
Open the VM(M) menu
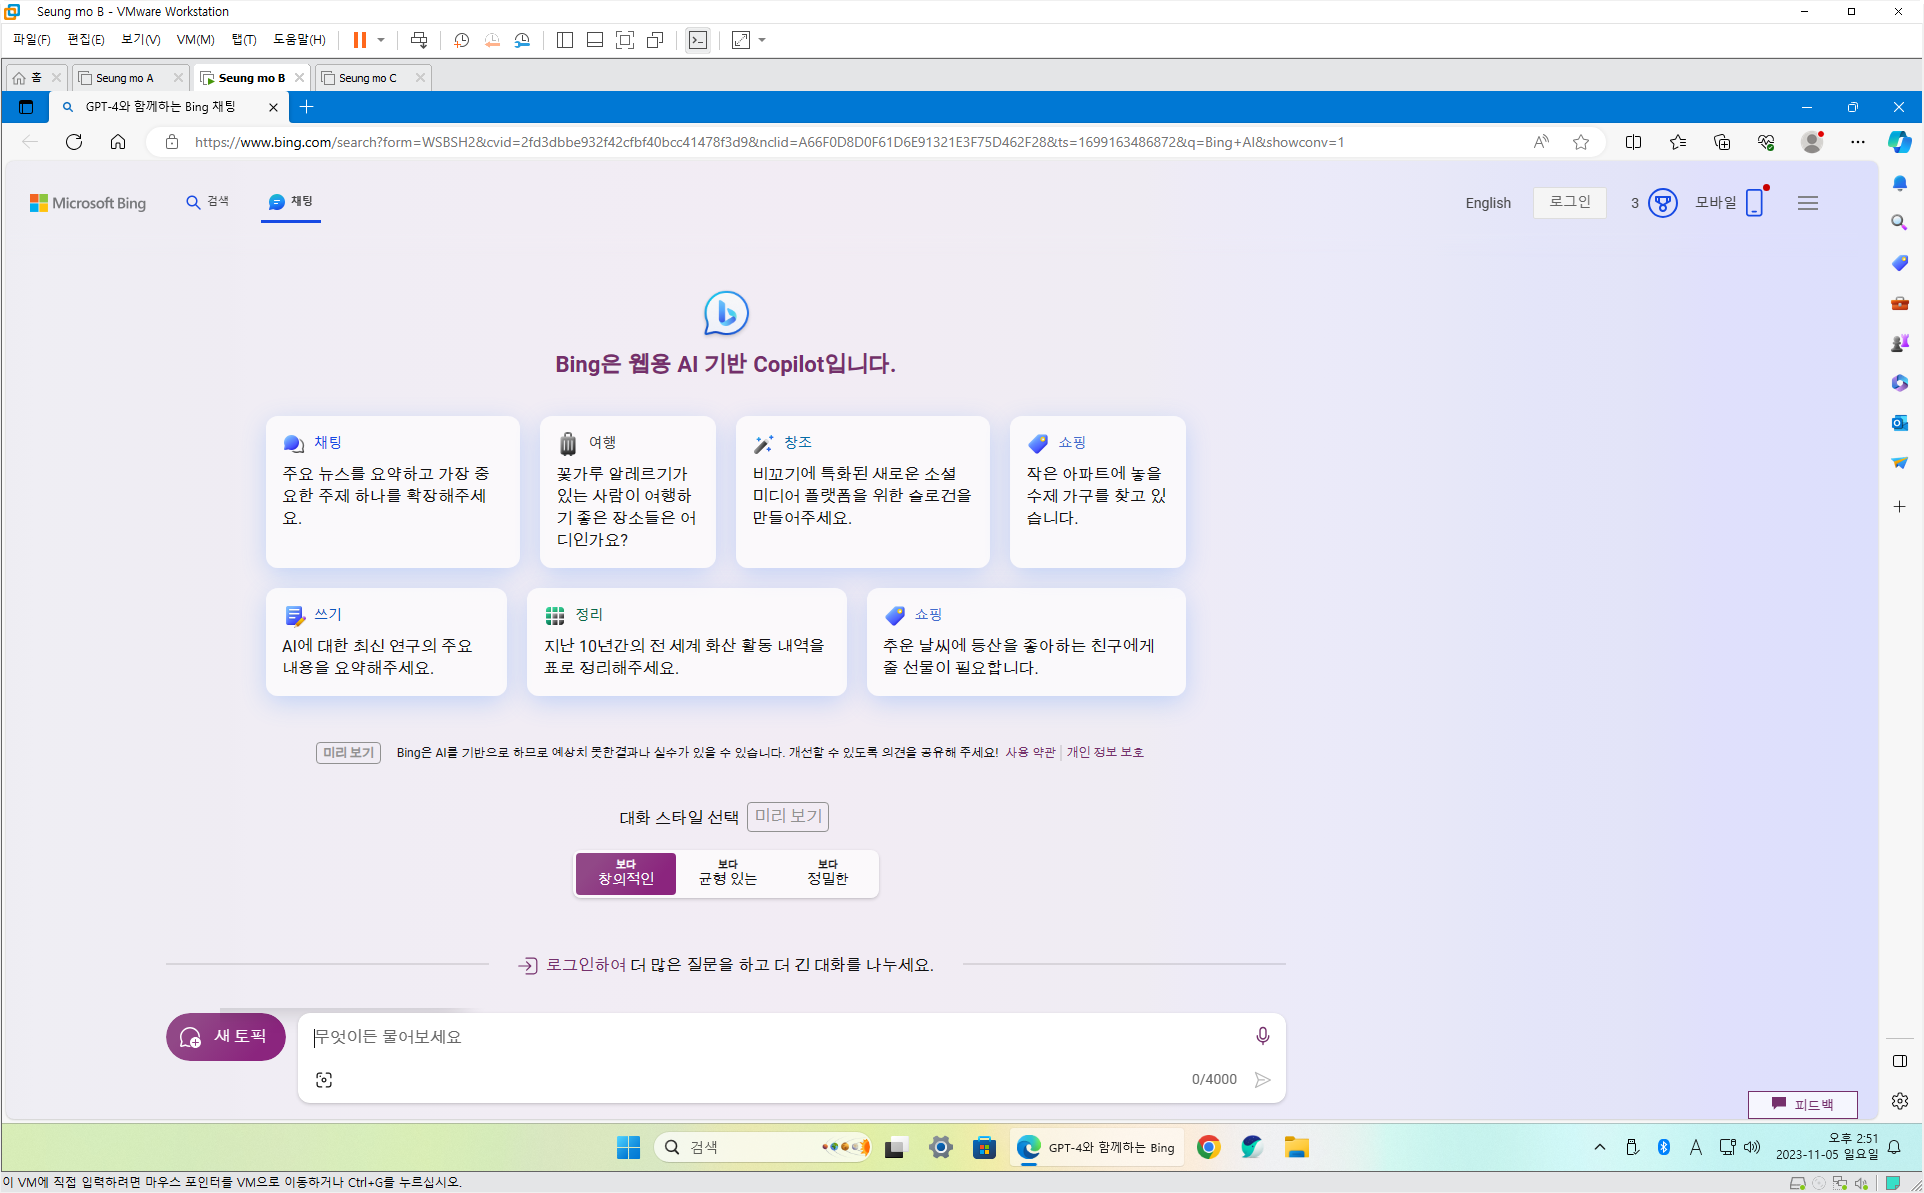click(195, 40)
